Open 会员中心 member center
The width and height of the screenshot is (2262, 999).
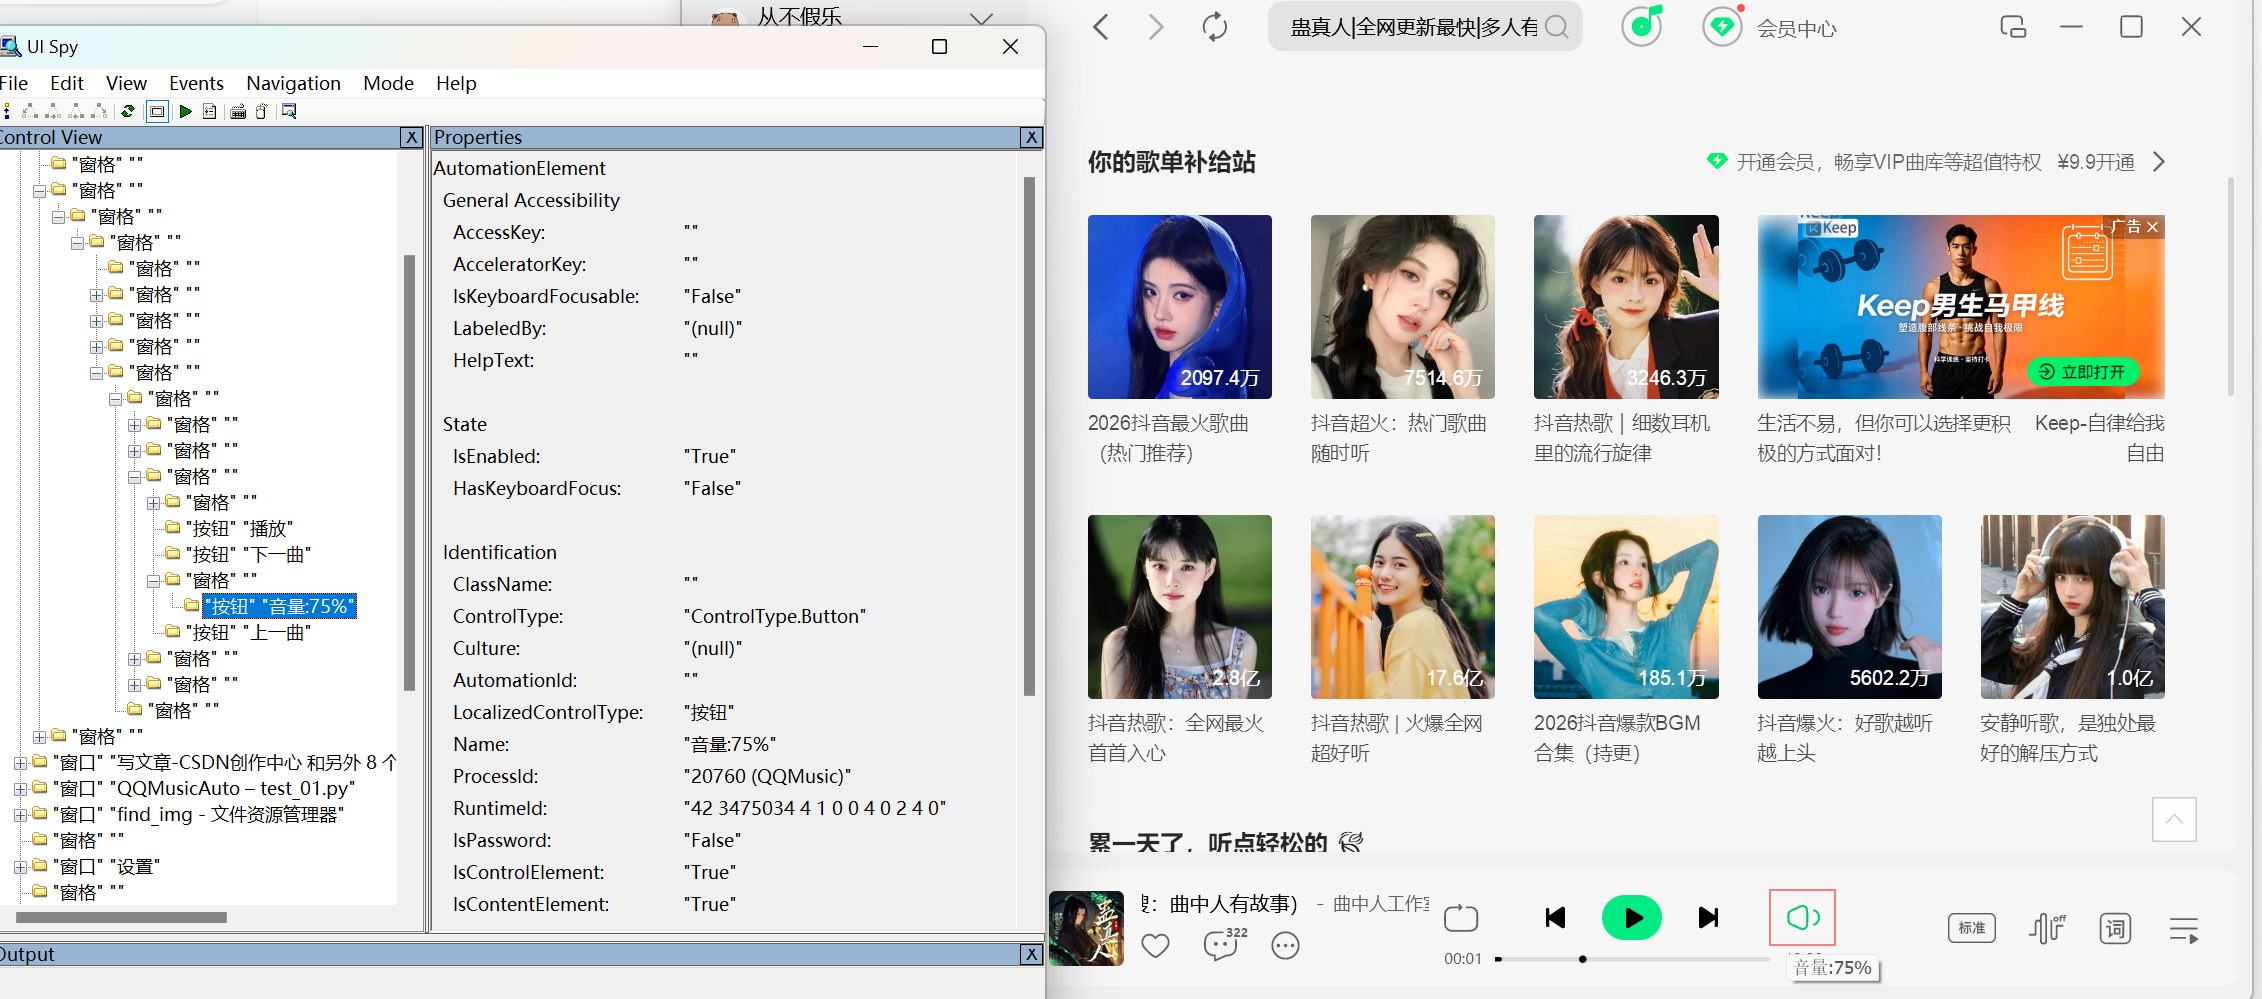coord(1796,28)
